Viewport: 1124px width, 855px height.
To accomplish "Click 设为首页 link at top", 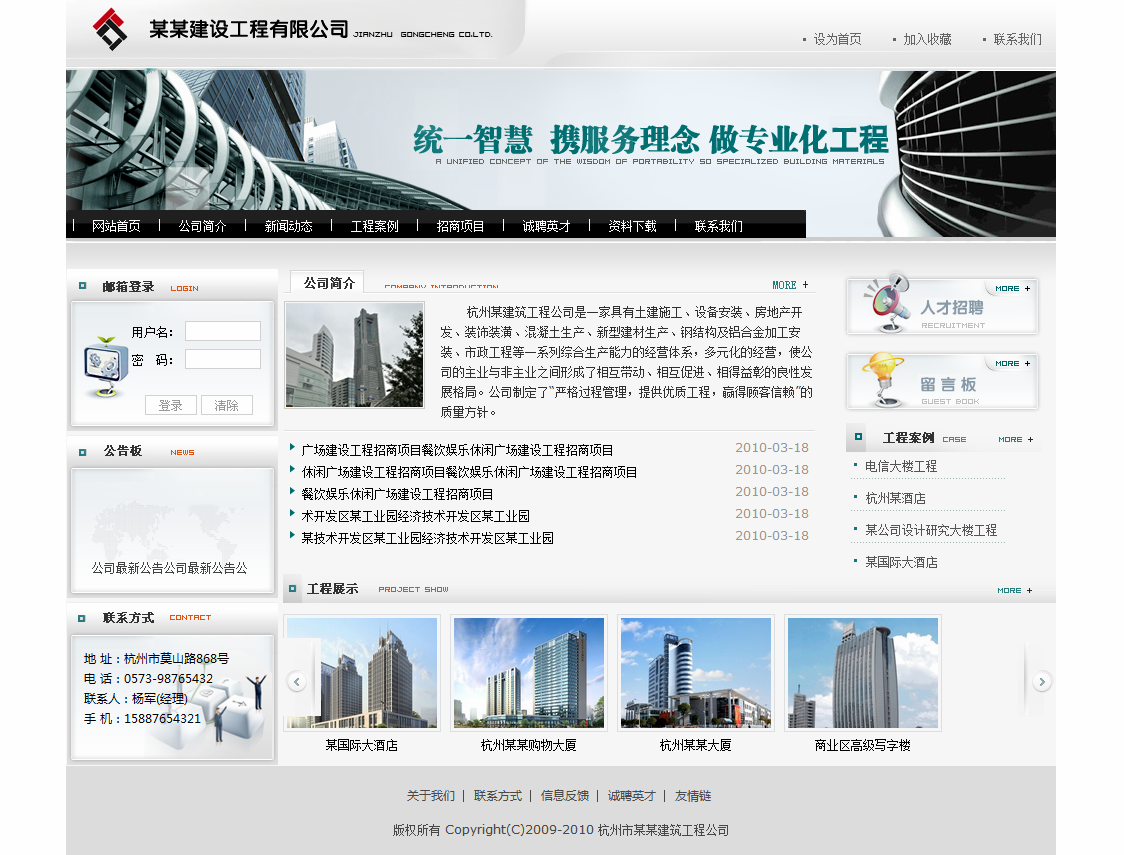I will click(837, 39).
